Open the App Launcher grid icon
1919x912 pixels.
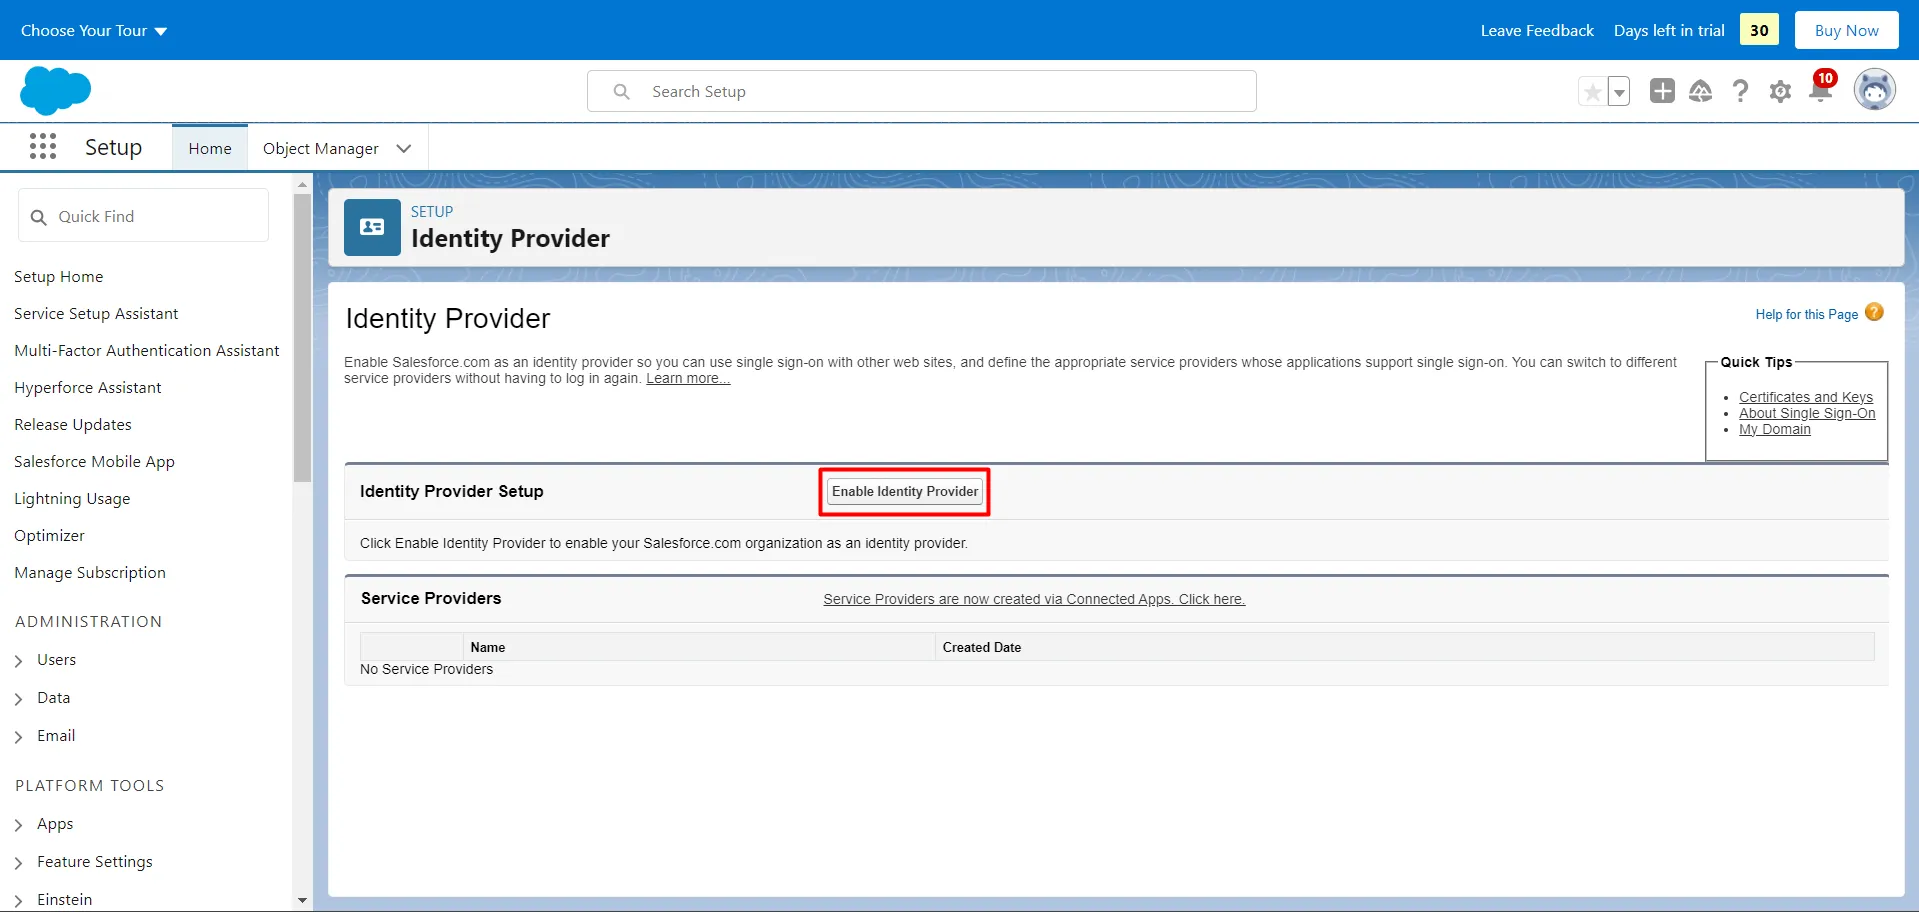coord(43,147)
